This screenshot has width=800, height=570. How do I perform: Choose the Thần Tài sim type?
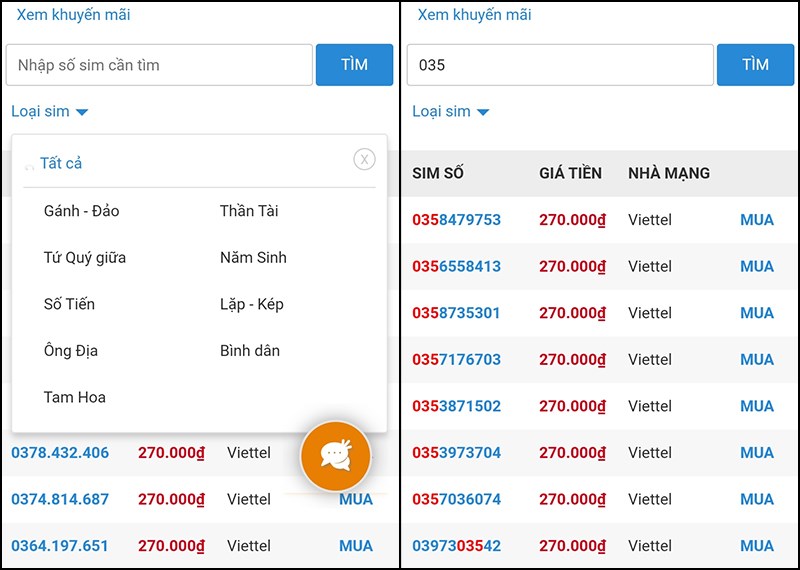coord(249,211)
